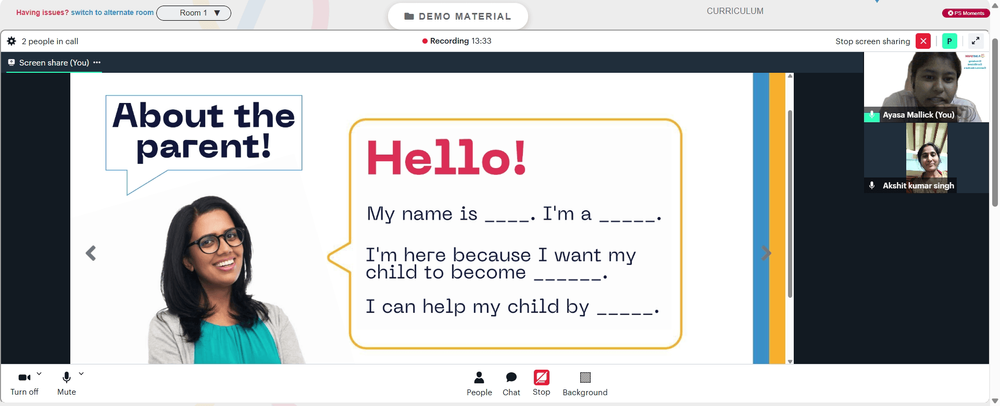This screenshot has height=406, width=1000.
Task: Click the green P participant badge
Action: coord(950,41)
